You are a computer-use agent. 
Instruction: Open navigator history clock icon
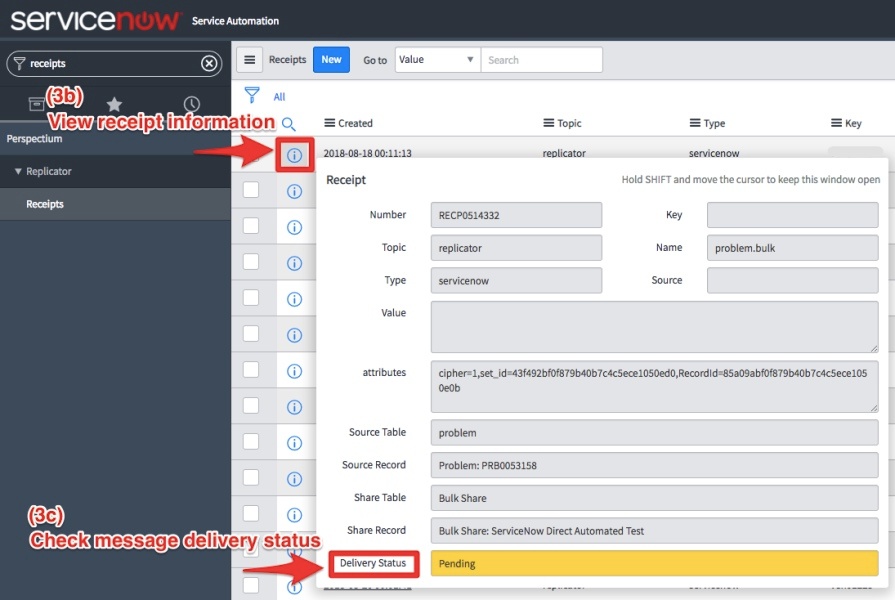(x=192, y=104)
